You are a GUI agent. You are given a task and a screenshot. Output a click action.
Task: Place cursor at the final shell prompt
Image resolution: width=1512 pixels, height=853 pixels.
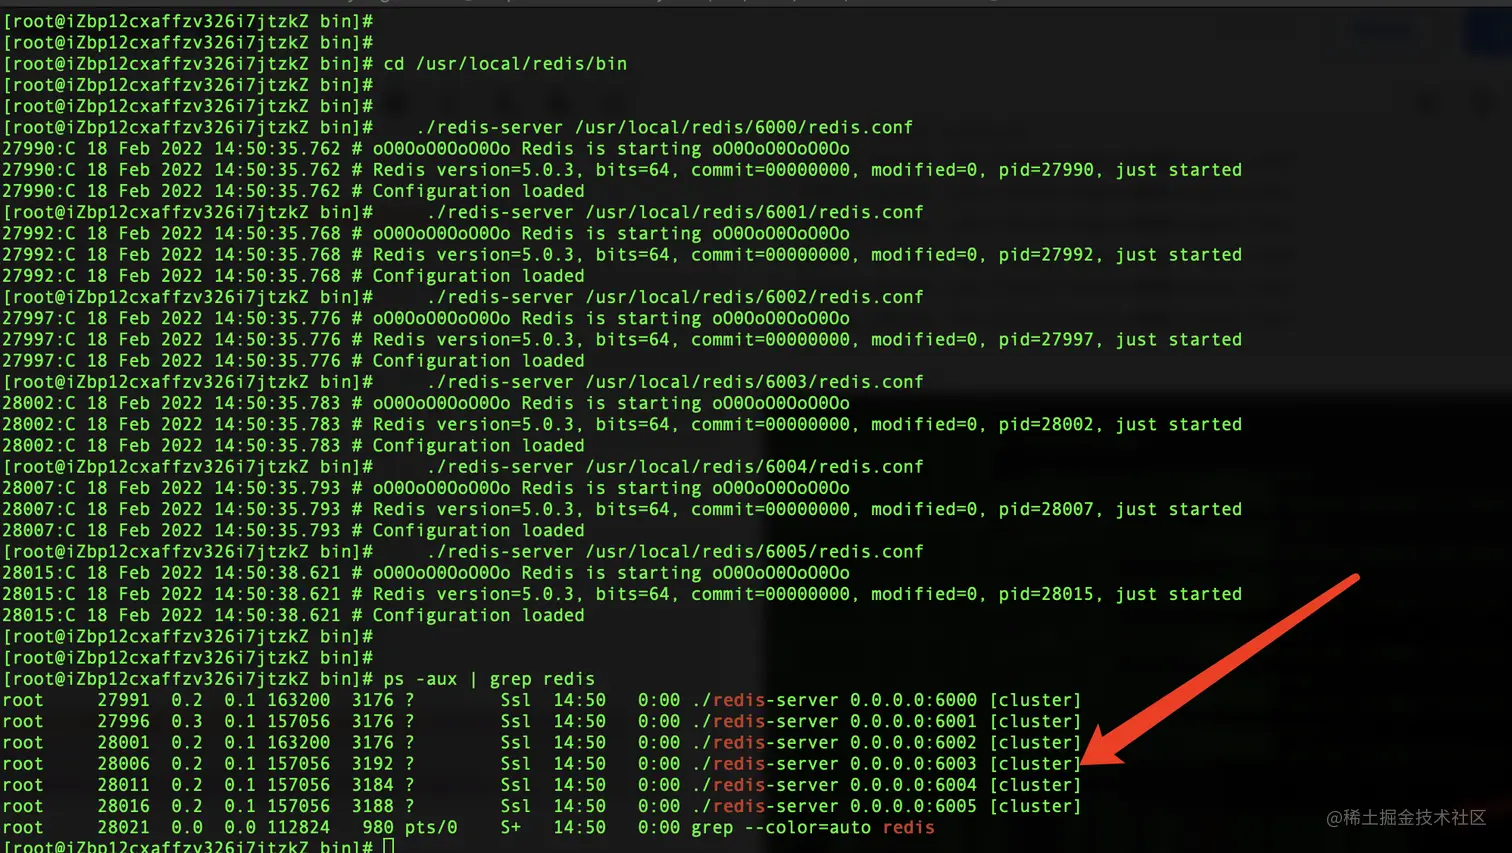pos(389,846)
